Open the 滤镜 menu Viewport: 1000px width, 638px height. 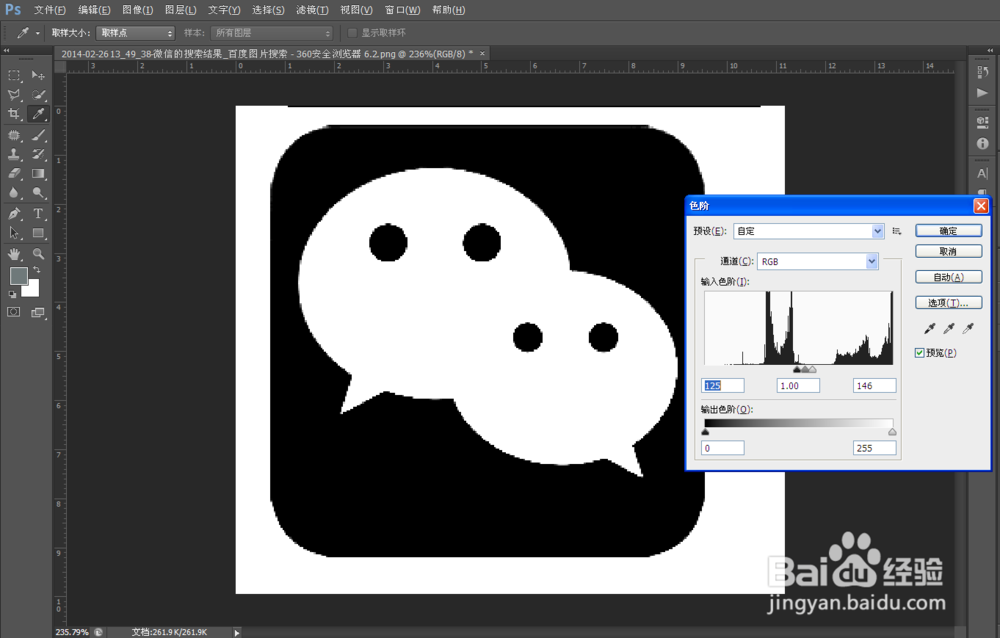click(x=312, y=10)
